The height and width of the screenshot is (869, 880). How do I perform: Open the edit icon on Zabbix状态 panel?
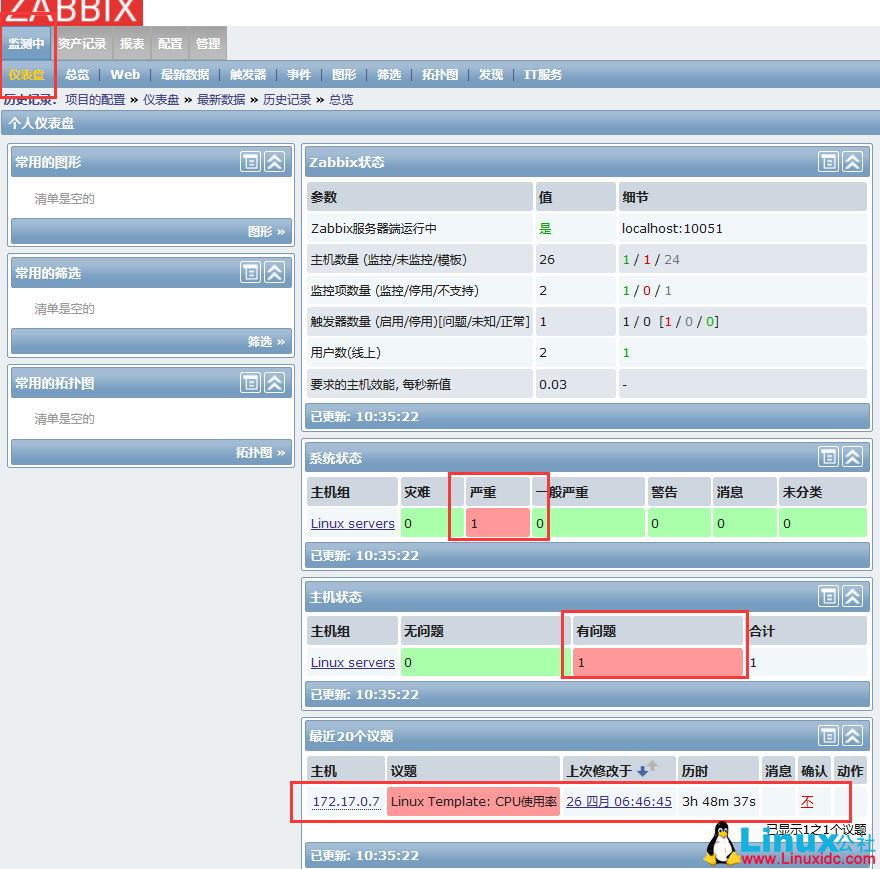(828, 161)
